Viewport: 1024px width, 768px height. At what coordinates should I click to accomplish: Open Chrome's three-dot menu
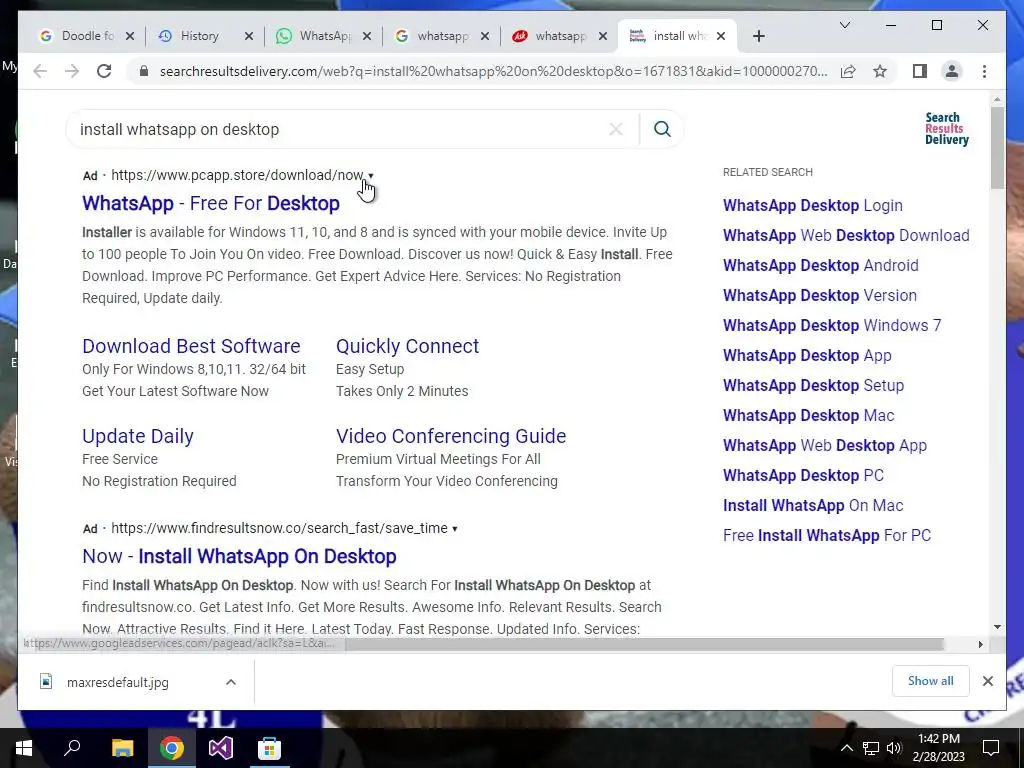[x=984, y=71]
